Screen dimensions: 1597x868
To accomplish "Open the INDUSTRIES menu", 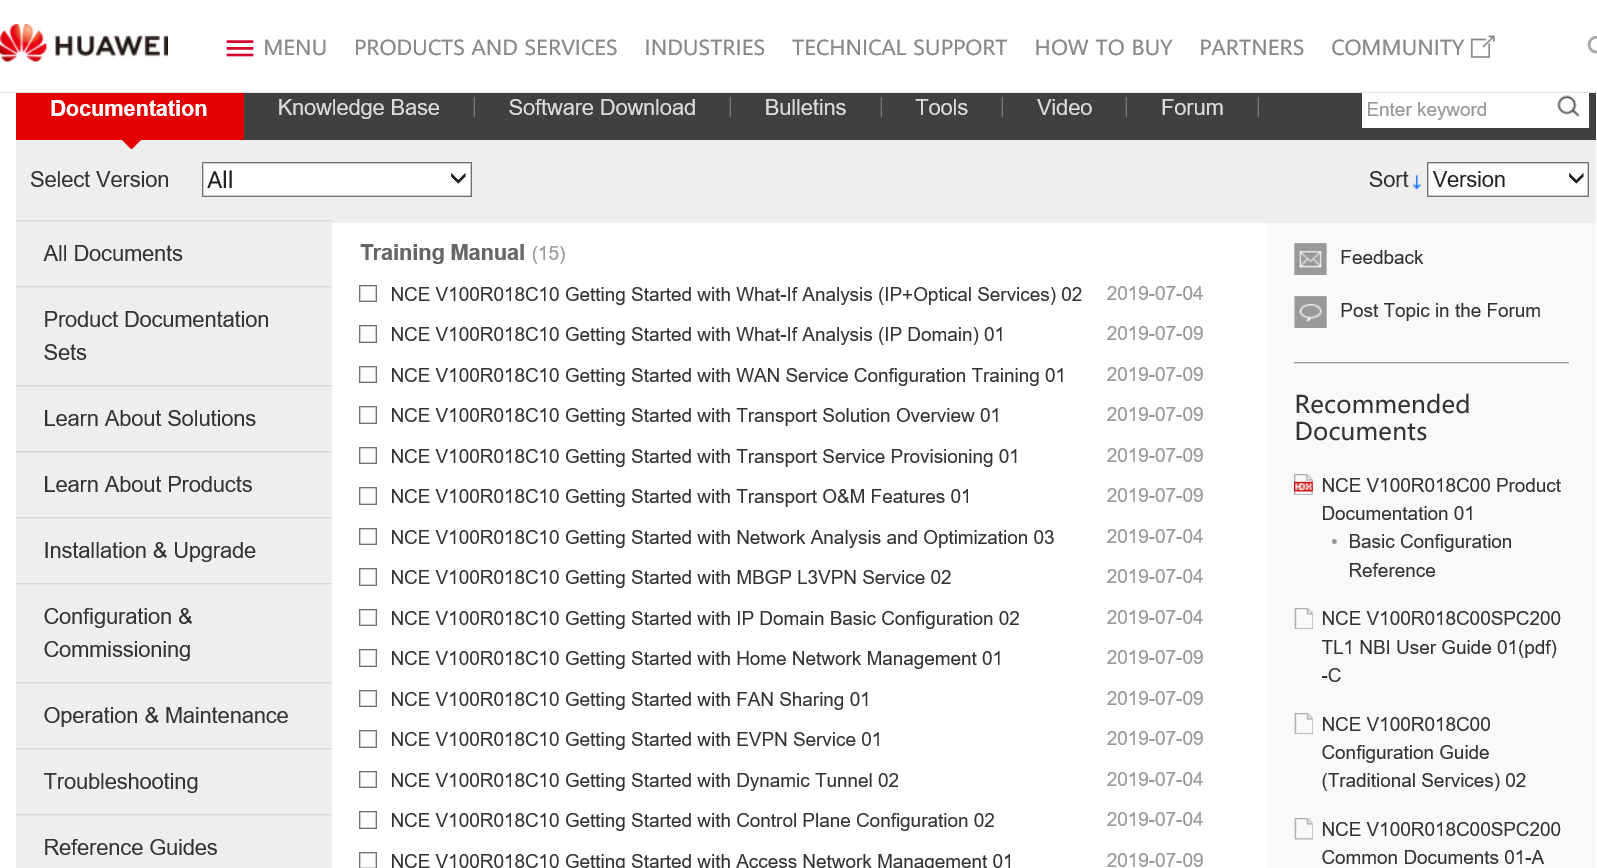I will point(704,48).
